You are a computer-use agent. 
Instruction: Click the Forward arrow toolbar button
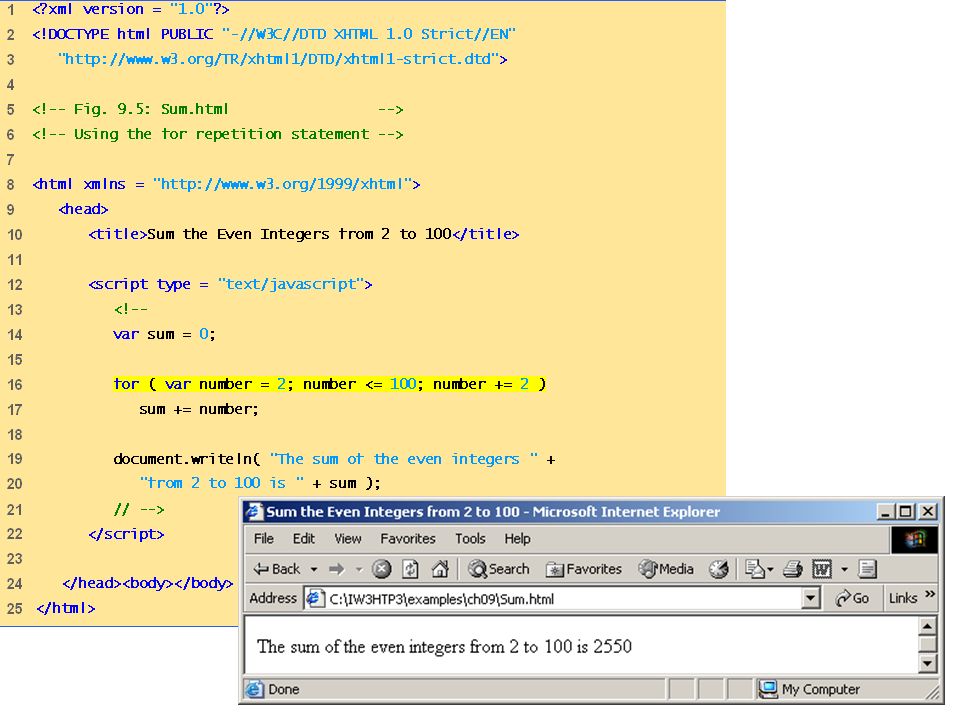[x=337, y=569]
